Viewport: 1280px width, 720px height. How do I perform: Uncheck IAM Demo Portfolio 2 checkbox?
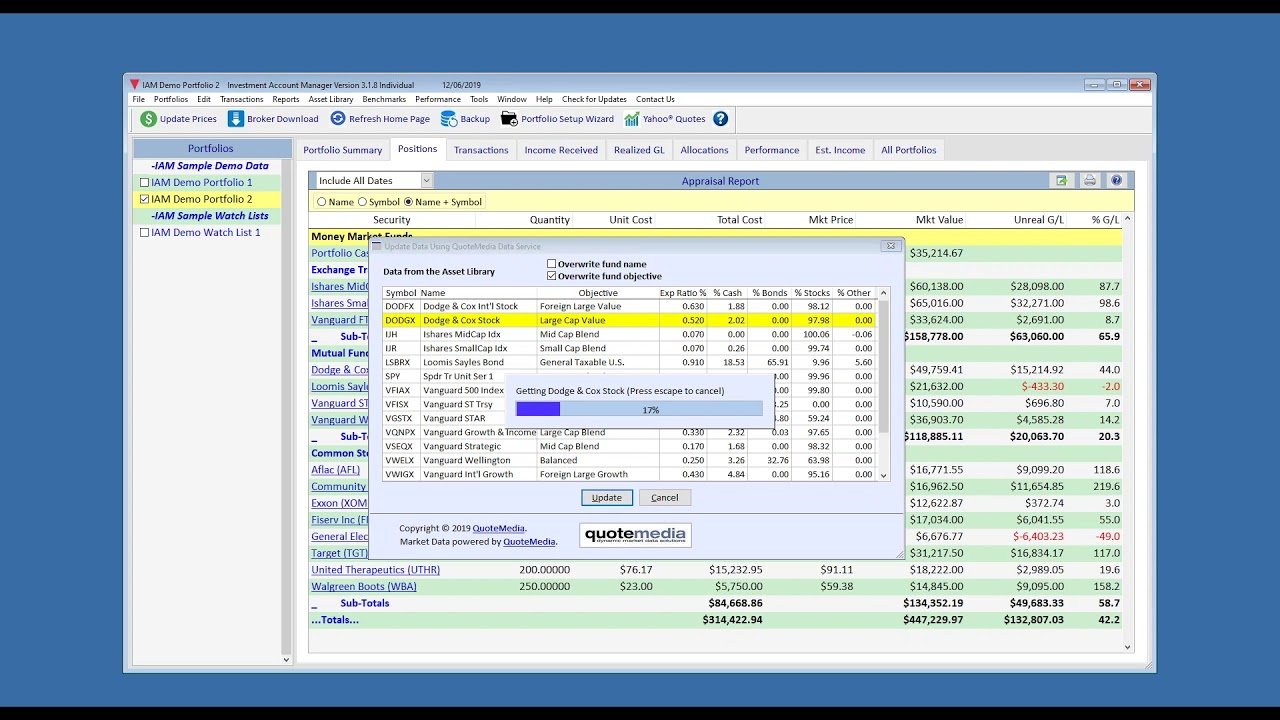pos(145,199)
